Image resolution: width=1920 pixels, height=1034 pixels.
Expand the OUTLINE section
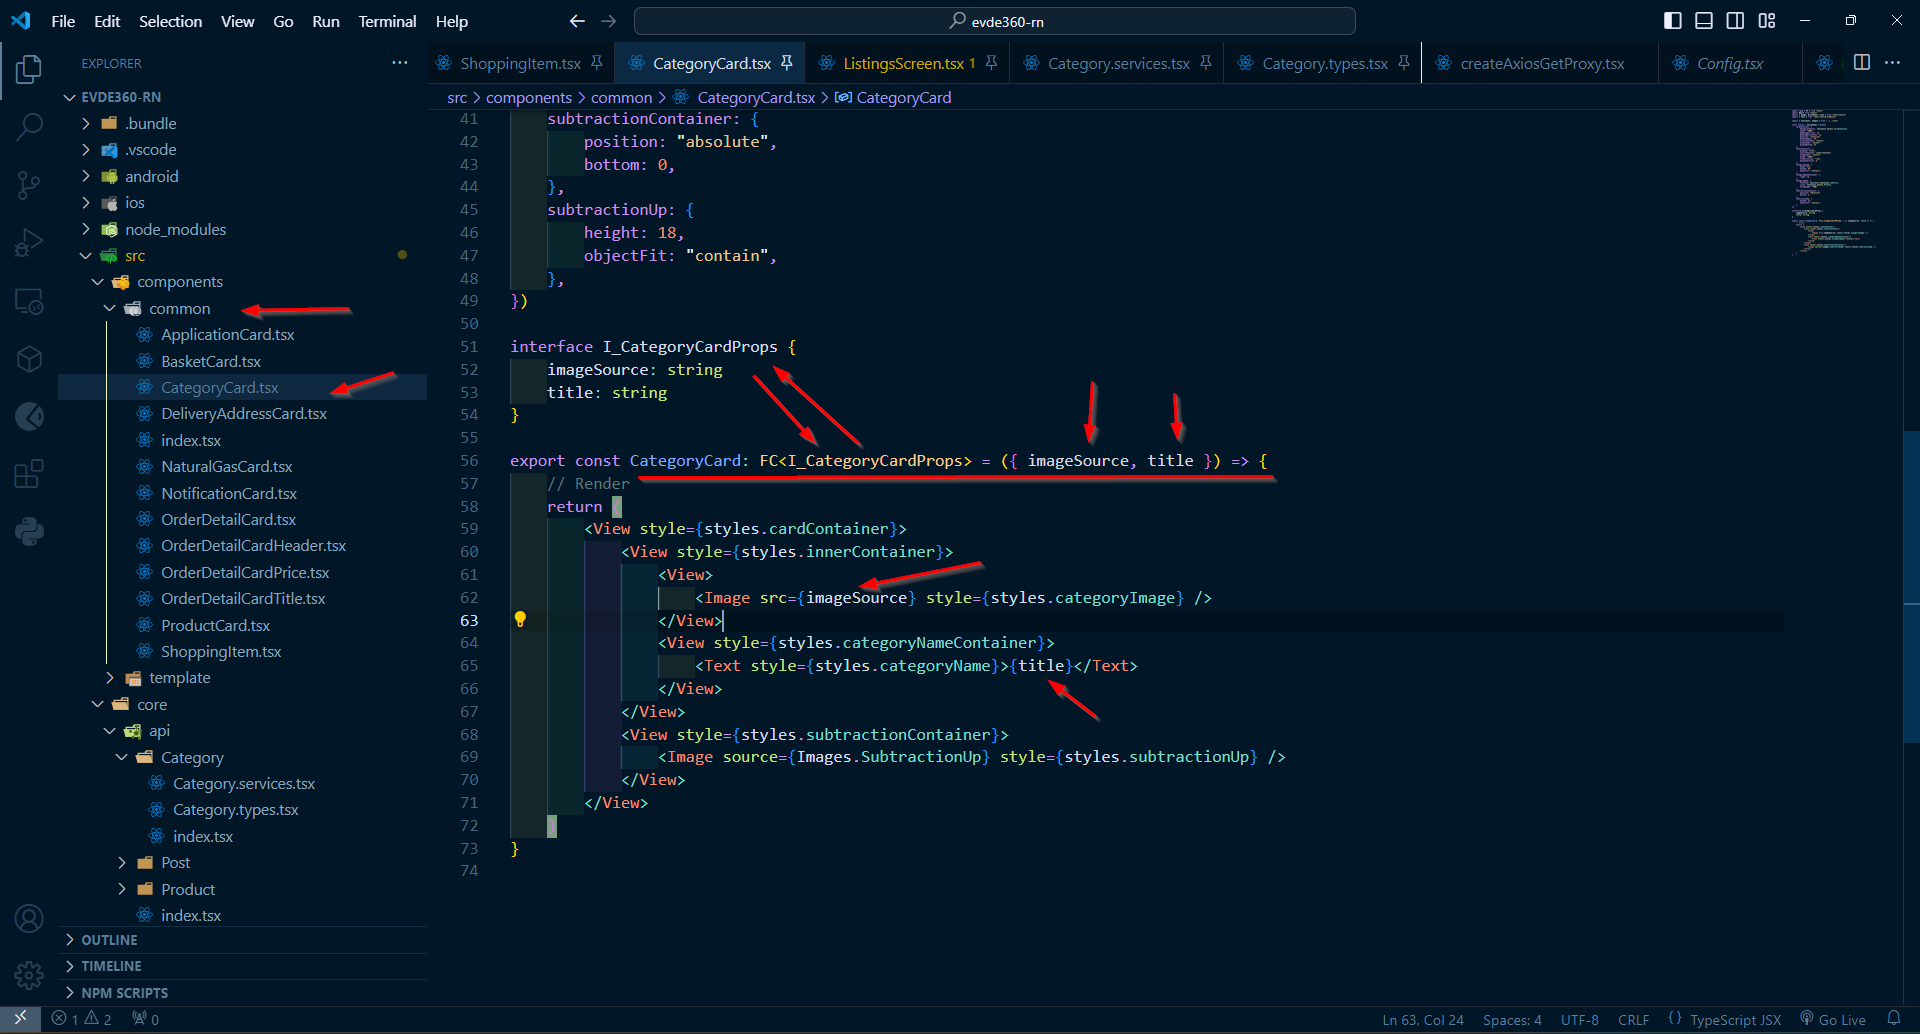109,940
